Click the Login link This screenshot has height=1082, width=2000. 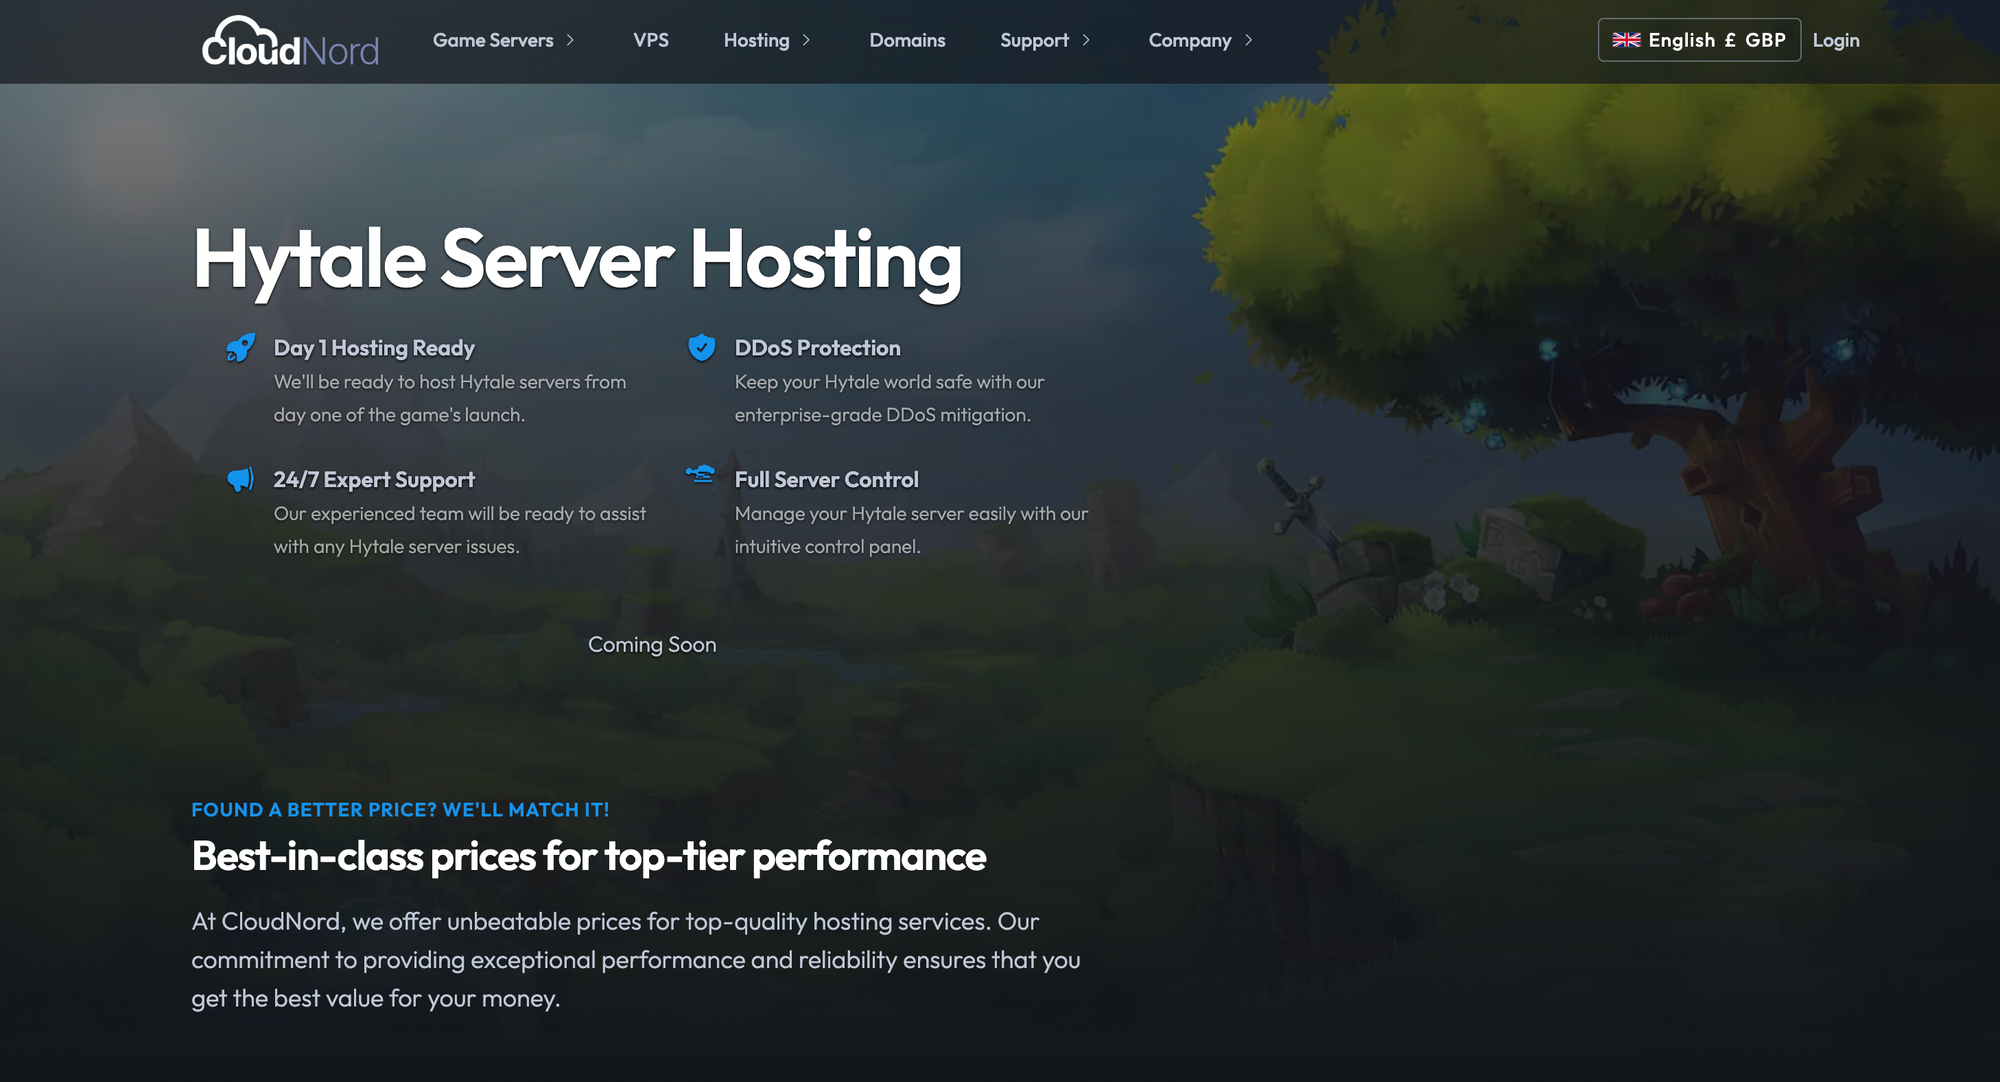pos(1835,40)
